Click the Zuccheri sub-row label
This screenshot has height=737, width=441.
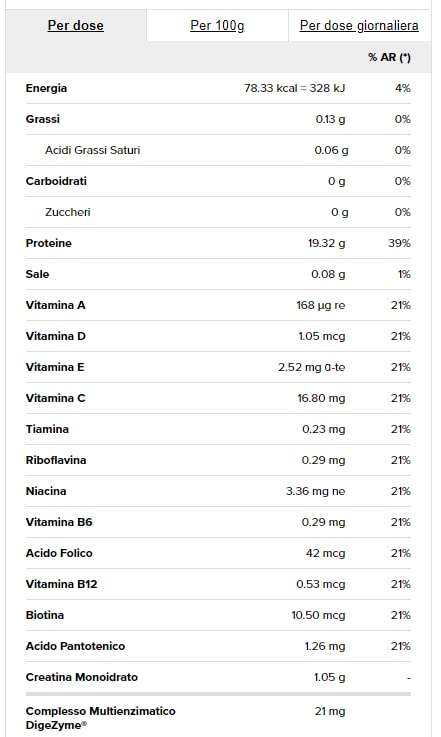pyautogui.click(x=68, y=212)
